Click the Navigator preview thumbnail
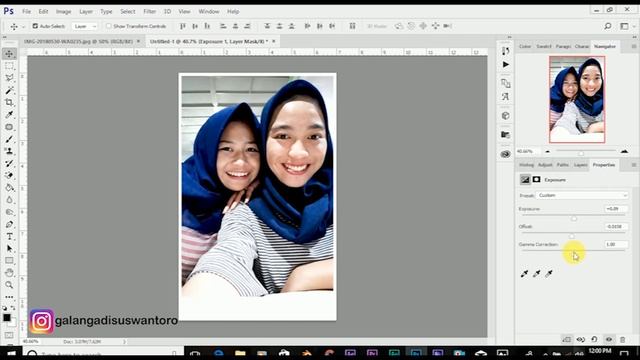The width and height of the screenshot is (640, 360). [x=577, y=100]
